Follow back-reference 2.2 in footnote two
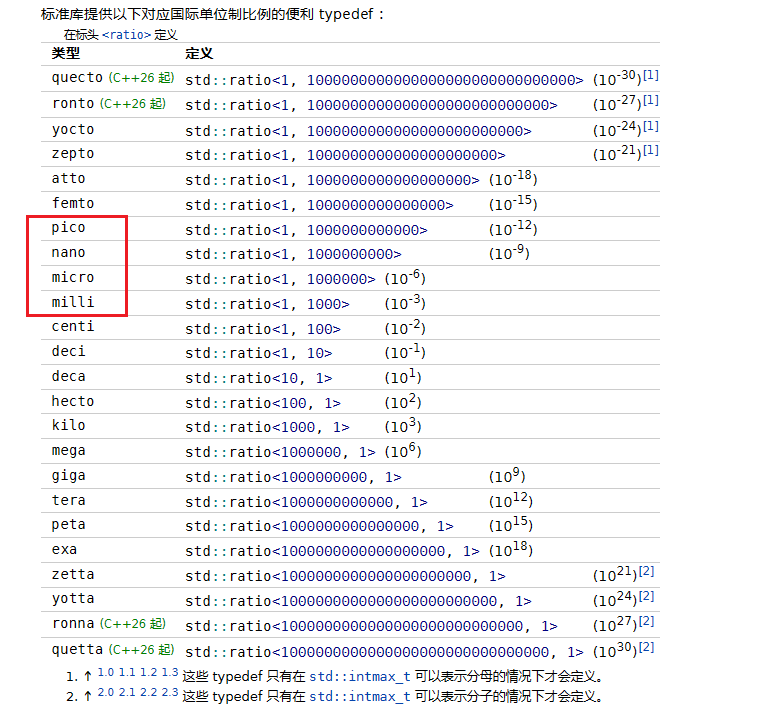 coord(148,692)
